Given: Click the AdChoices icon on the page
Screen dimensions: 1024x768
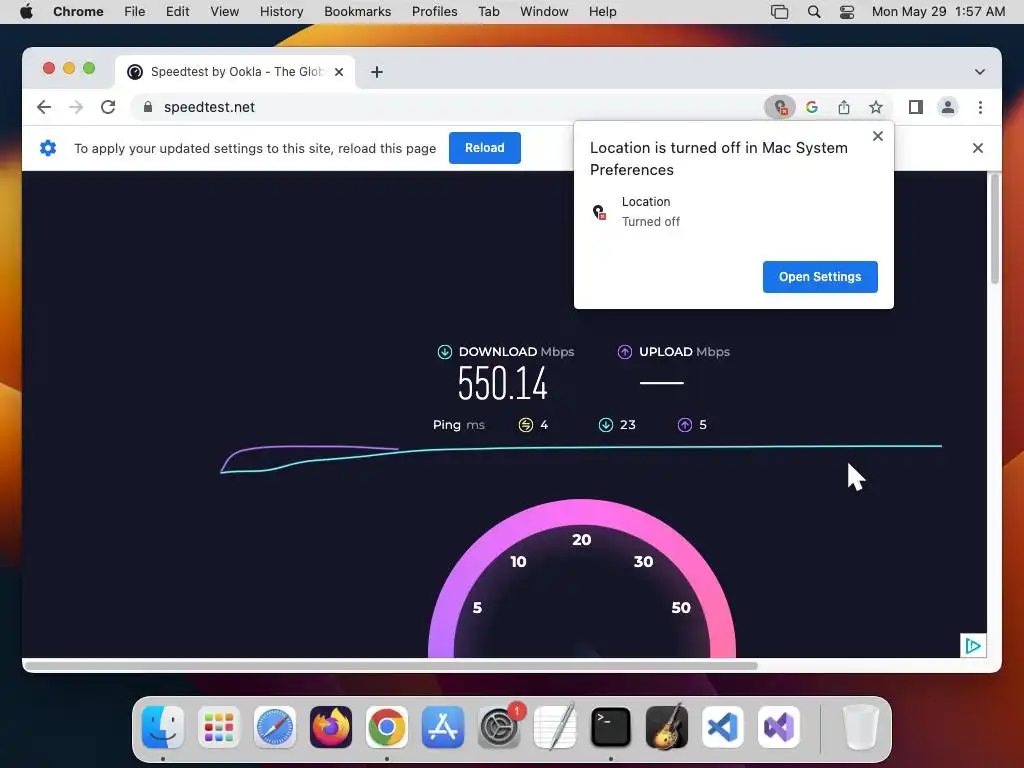Looking at the screenshot, I should (972, 646).
